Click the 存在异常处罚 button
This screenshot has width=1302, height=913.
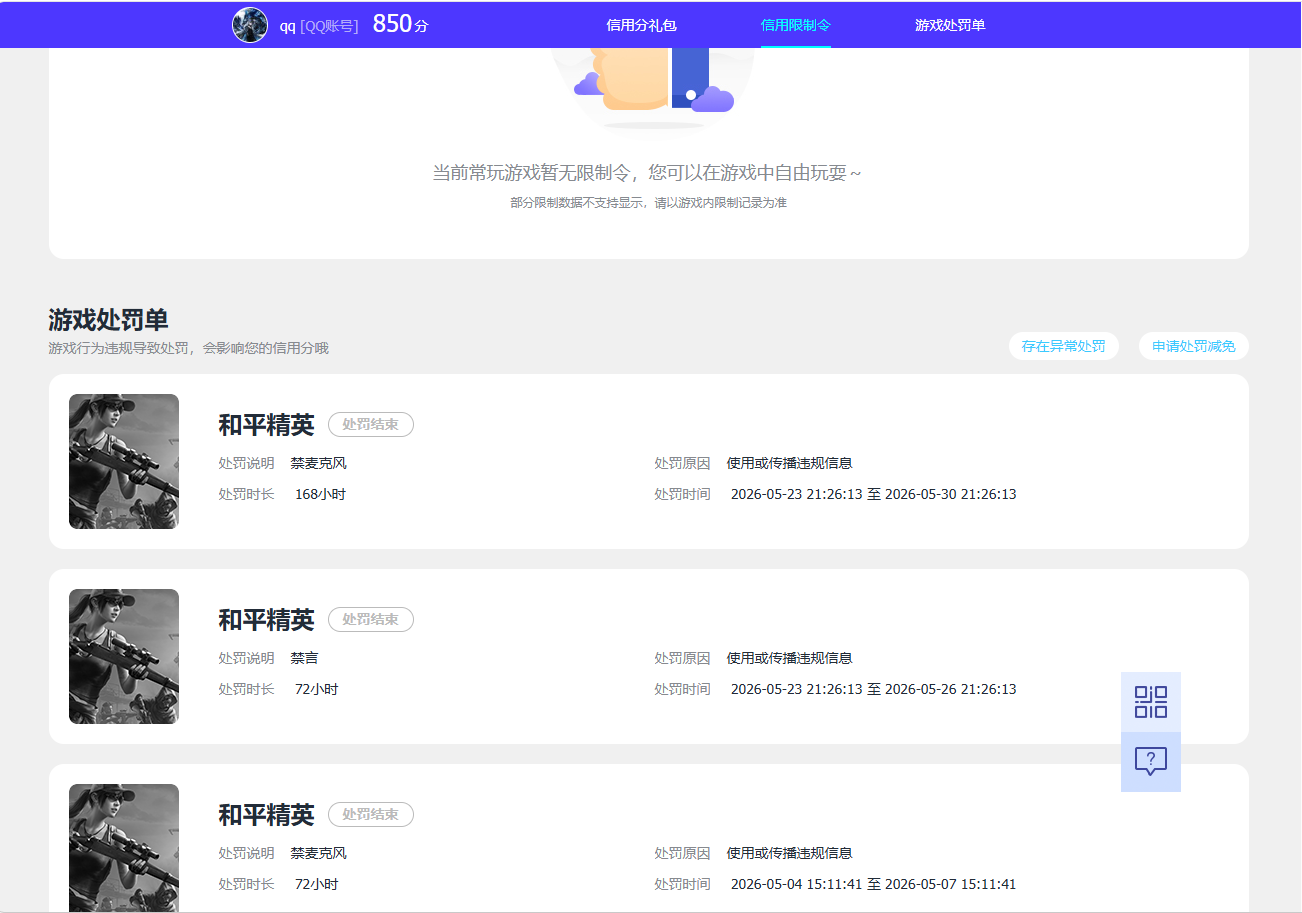(x=1064, y=346)
